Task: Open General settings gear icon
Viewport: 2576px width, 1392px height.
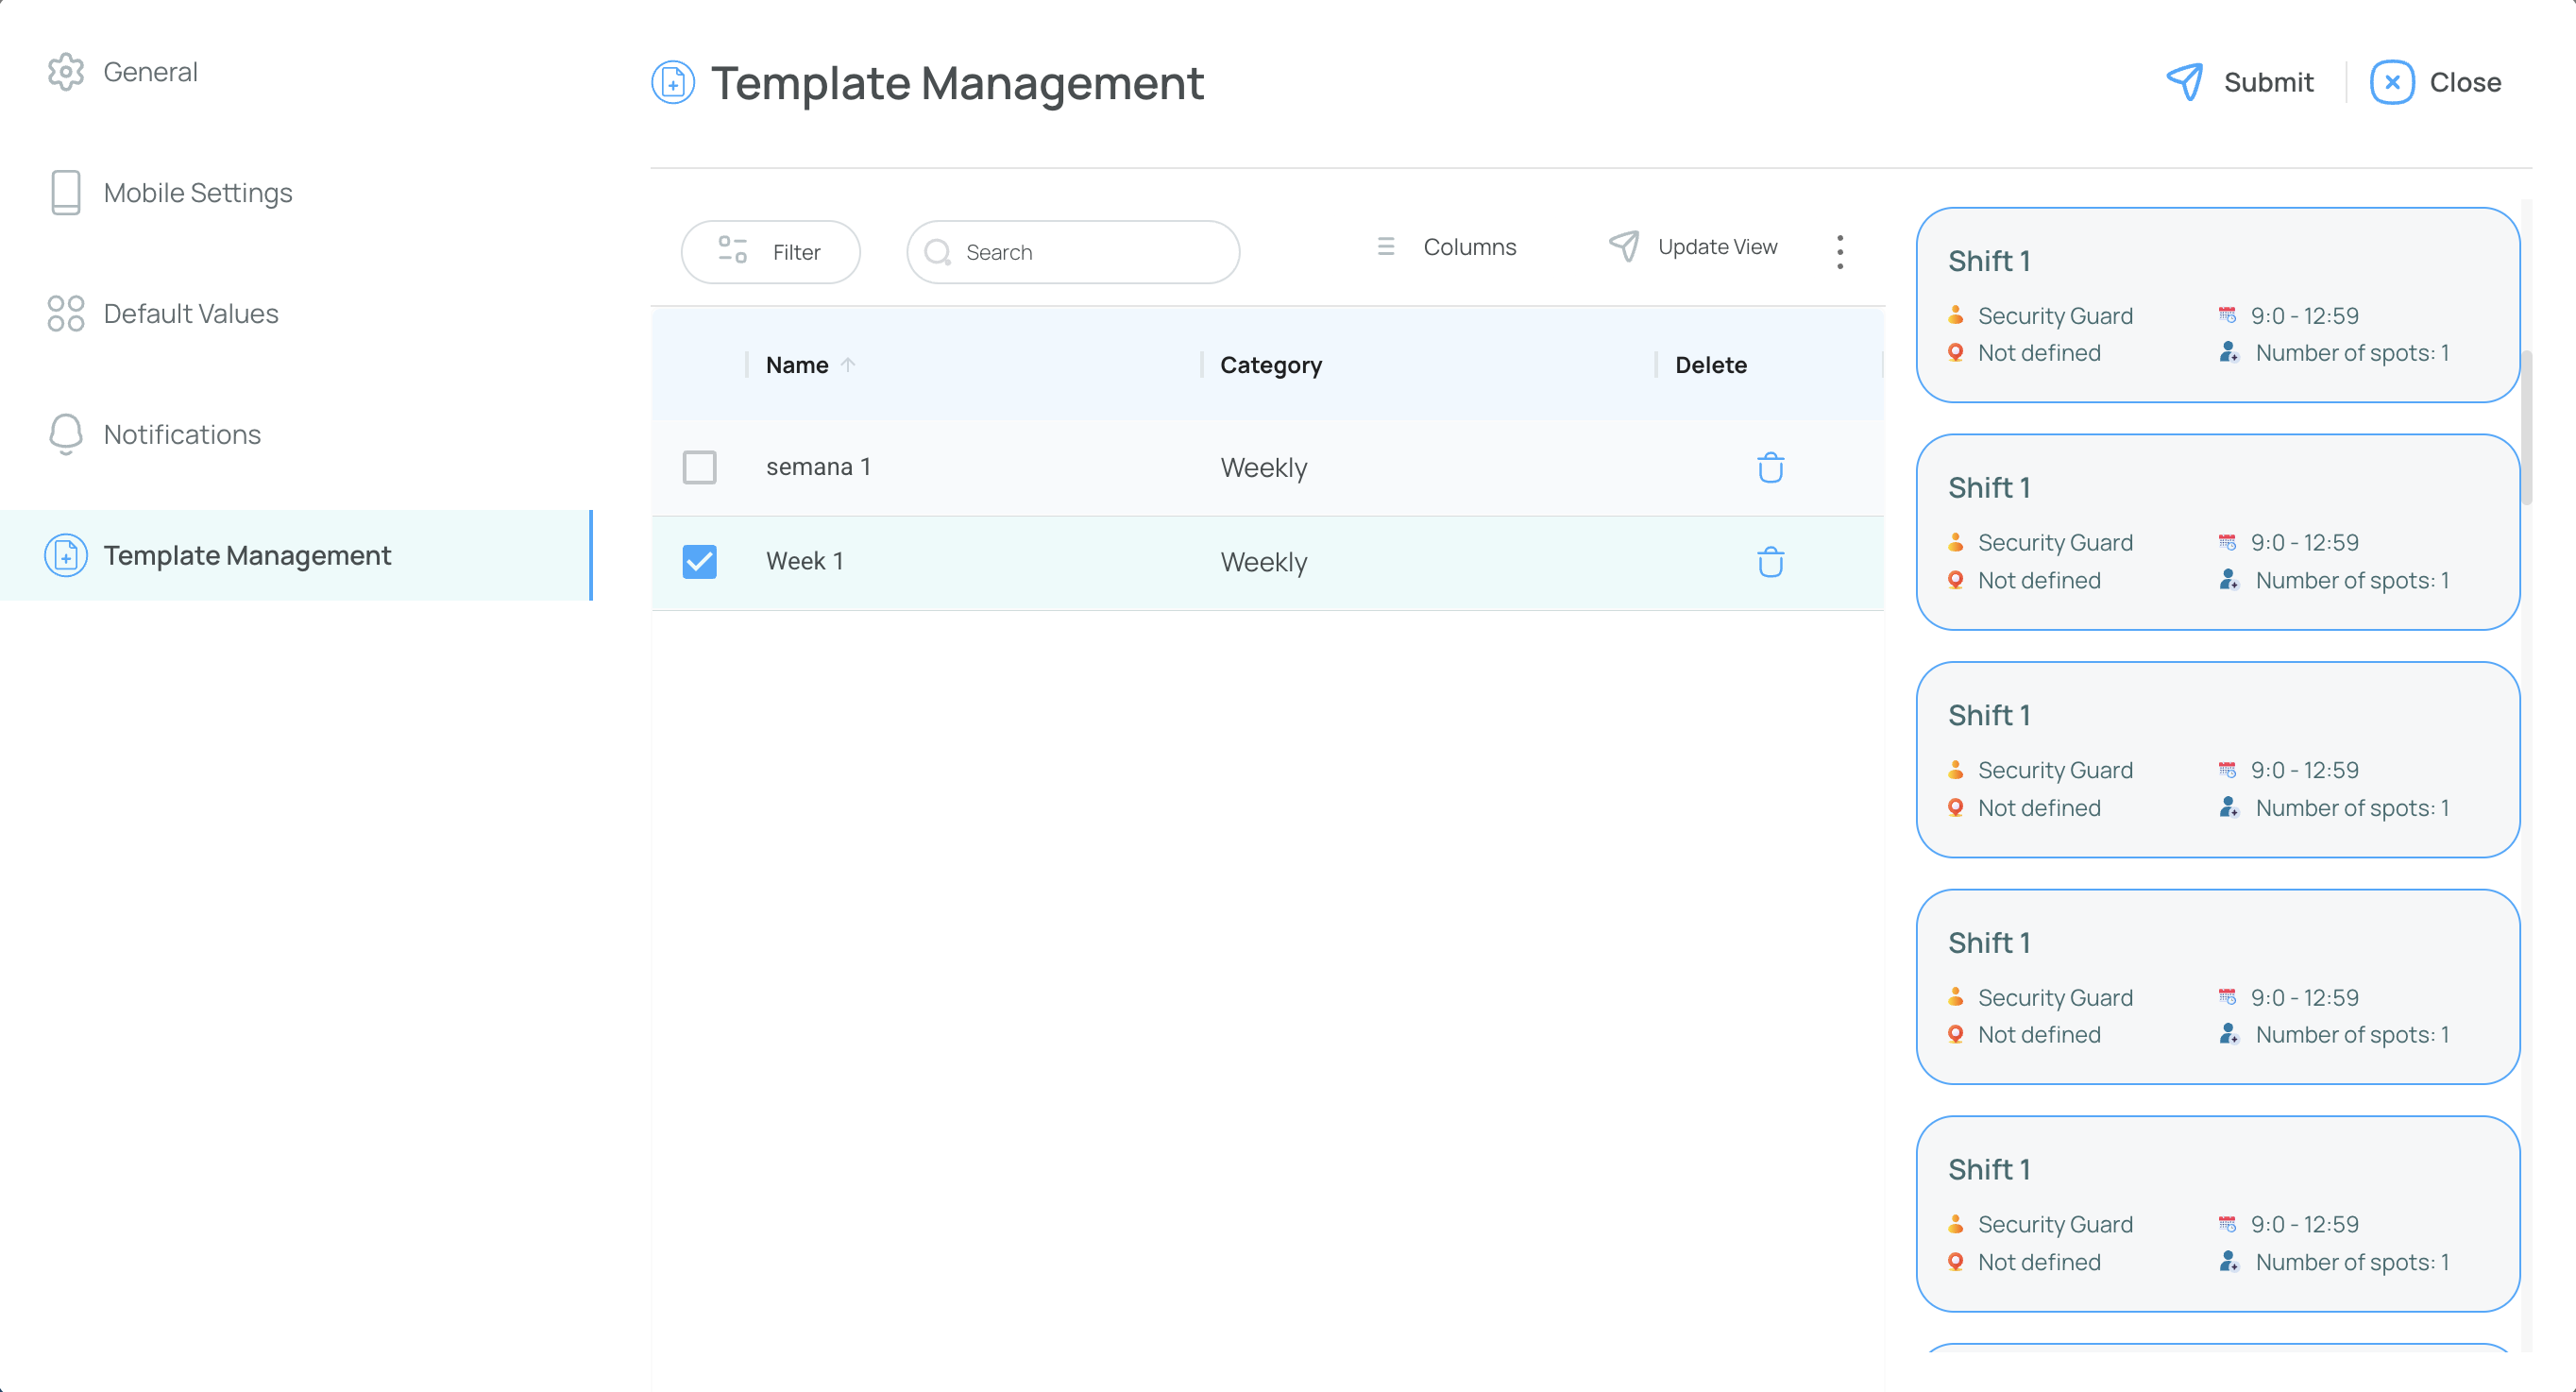Action: (66, 72)
